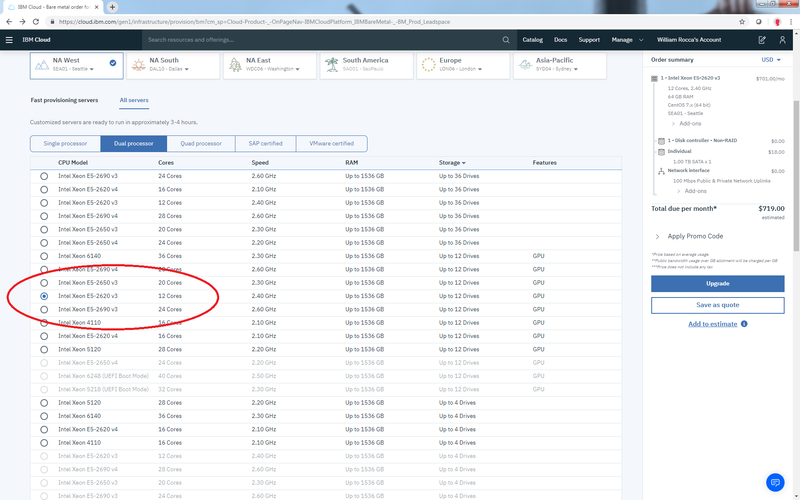The height and width of the screenshot is (500, 800).
Task: Click the search magnifier icon in header
Action: [506, 40]
